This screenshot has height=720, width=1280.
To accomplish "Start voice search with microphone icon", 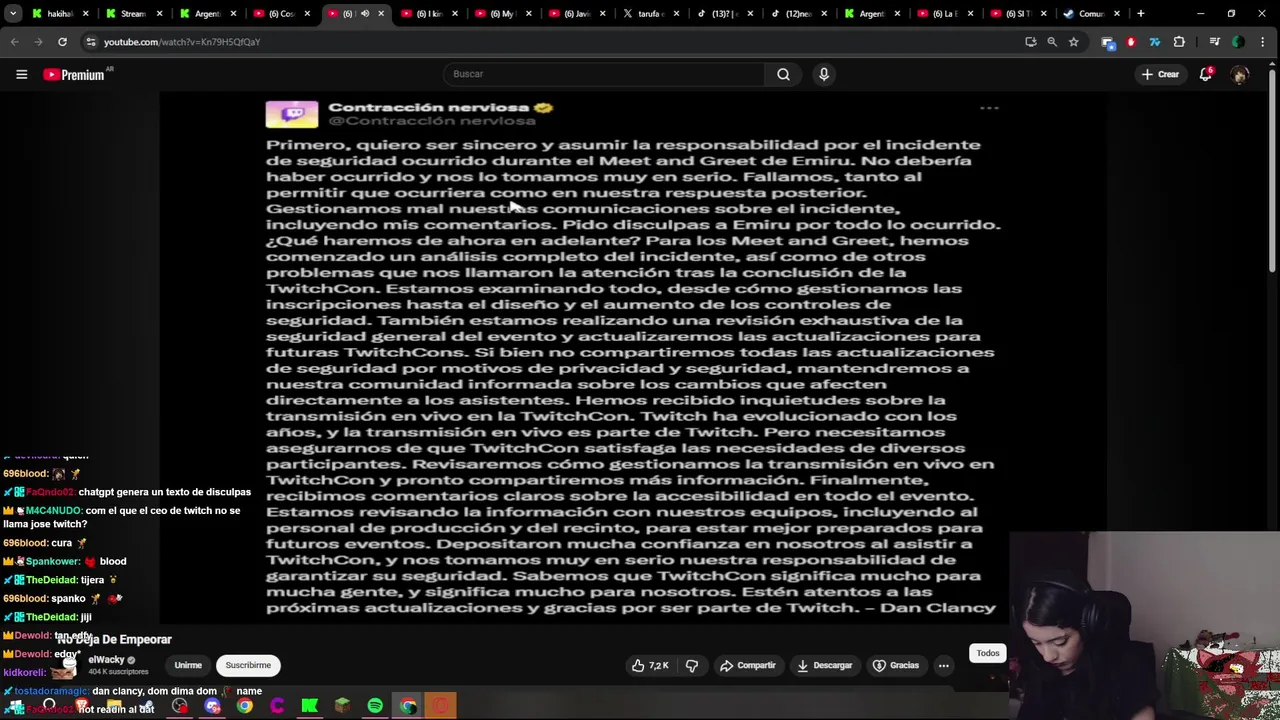I will (x=824, y=74).
